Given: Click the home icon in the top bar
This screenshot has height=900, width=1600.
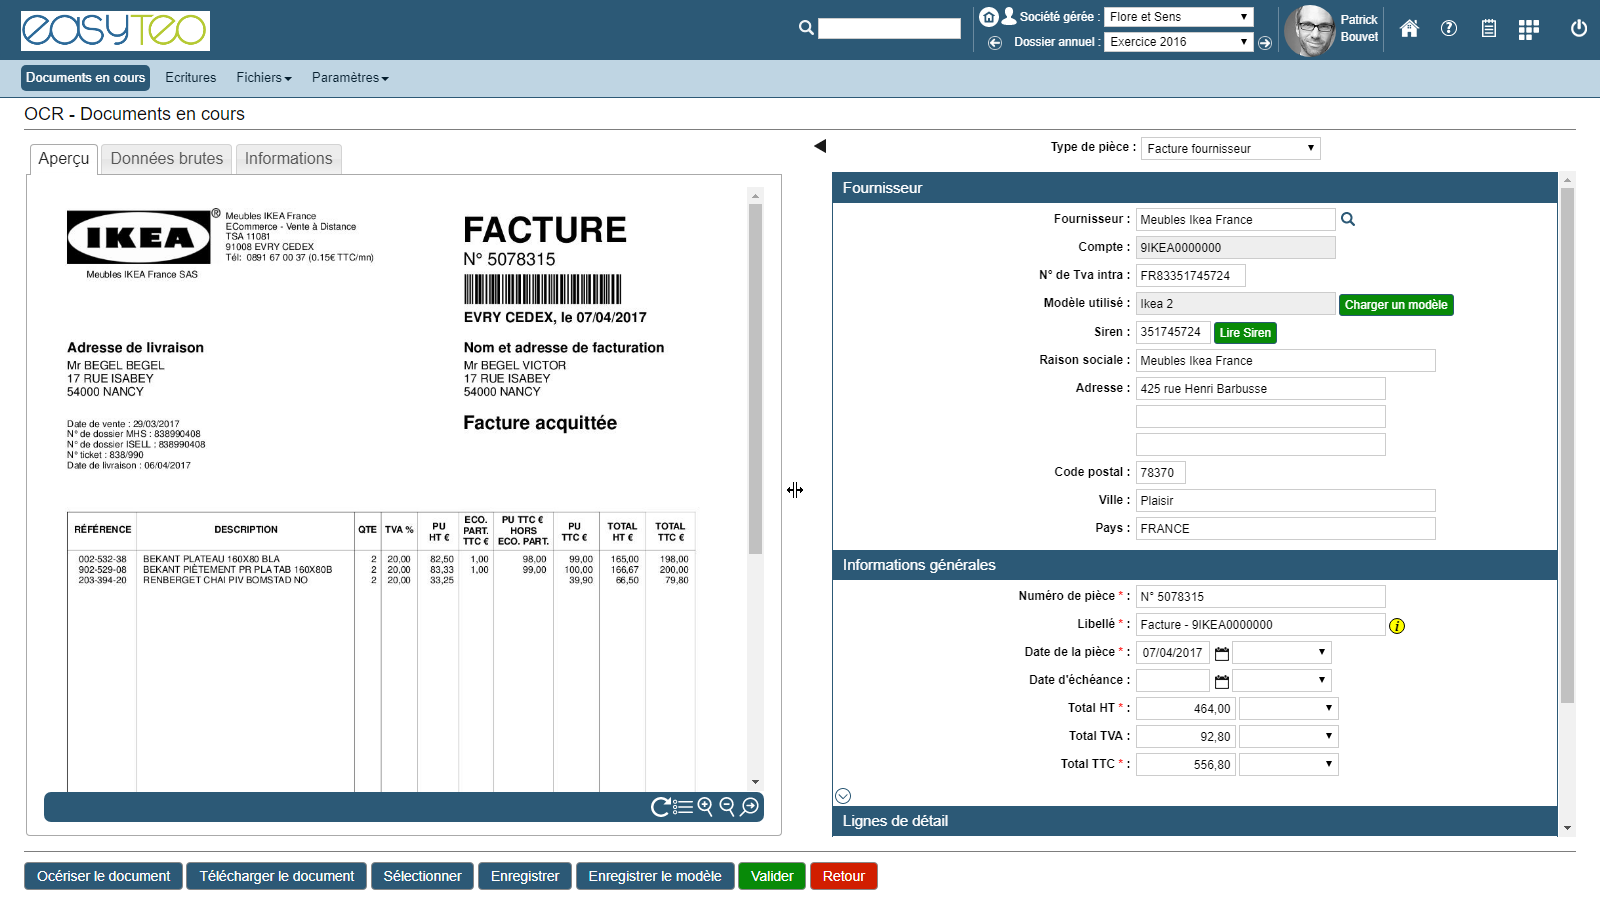Looking at the screenshot, I should [x=1409, y=29].
